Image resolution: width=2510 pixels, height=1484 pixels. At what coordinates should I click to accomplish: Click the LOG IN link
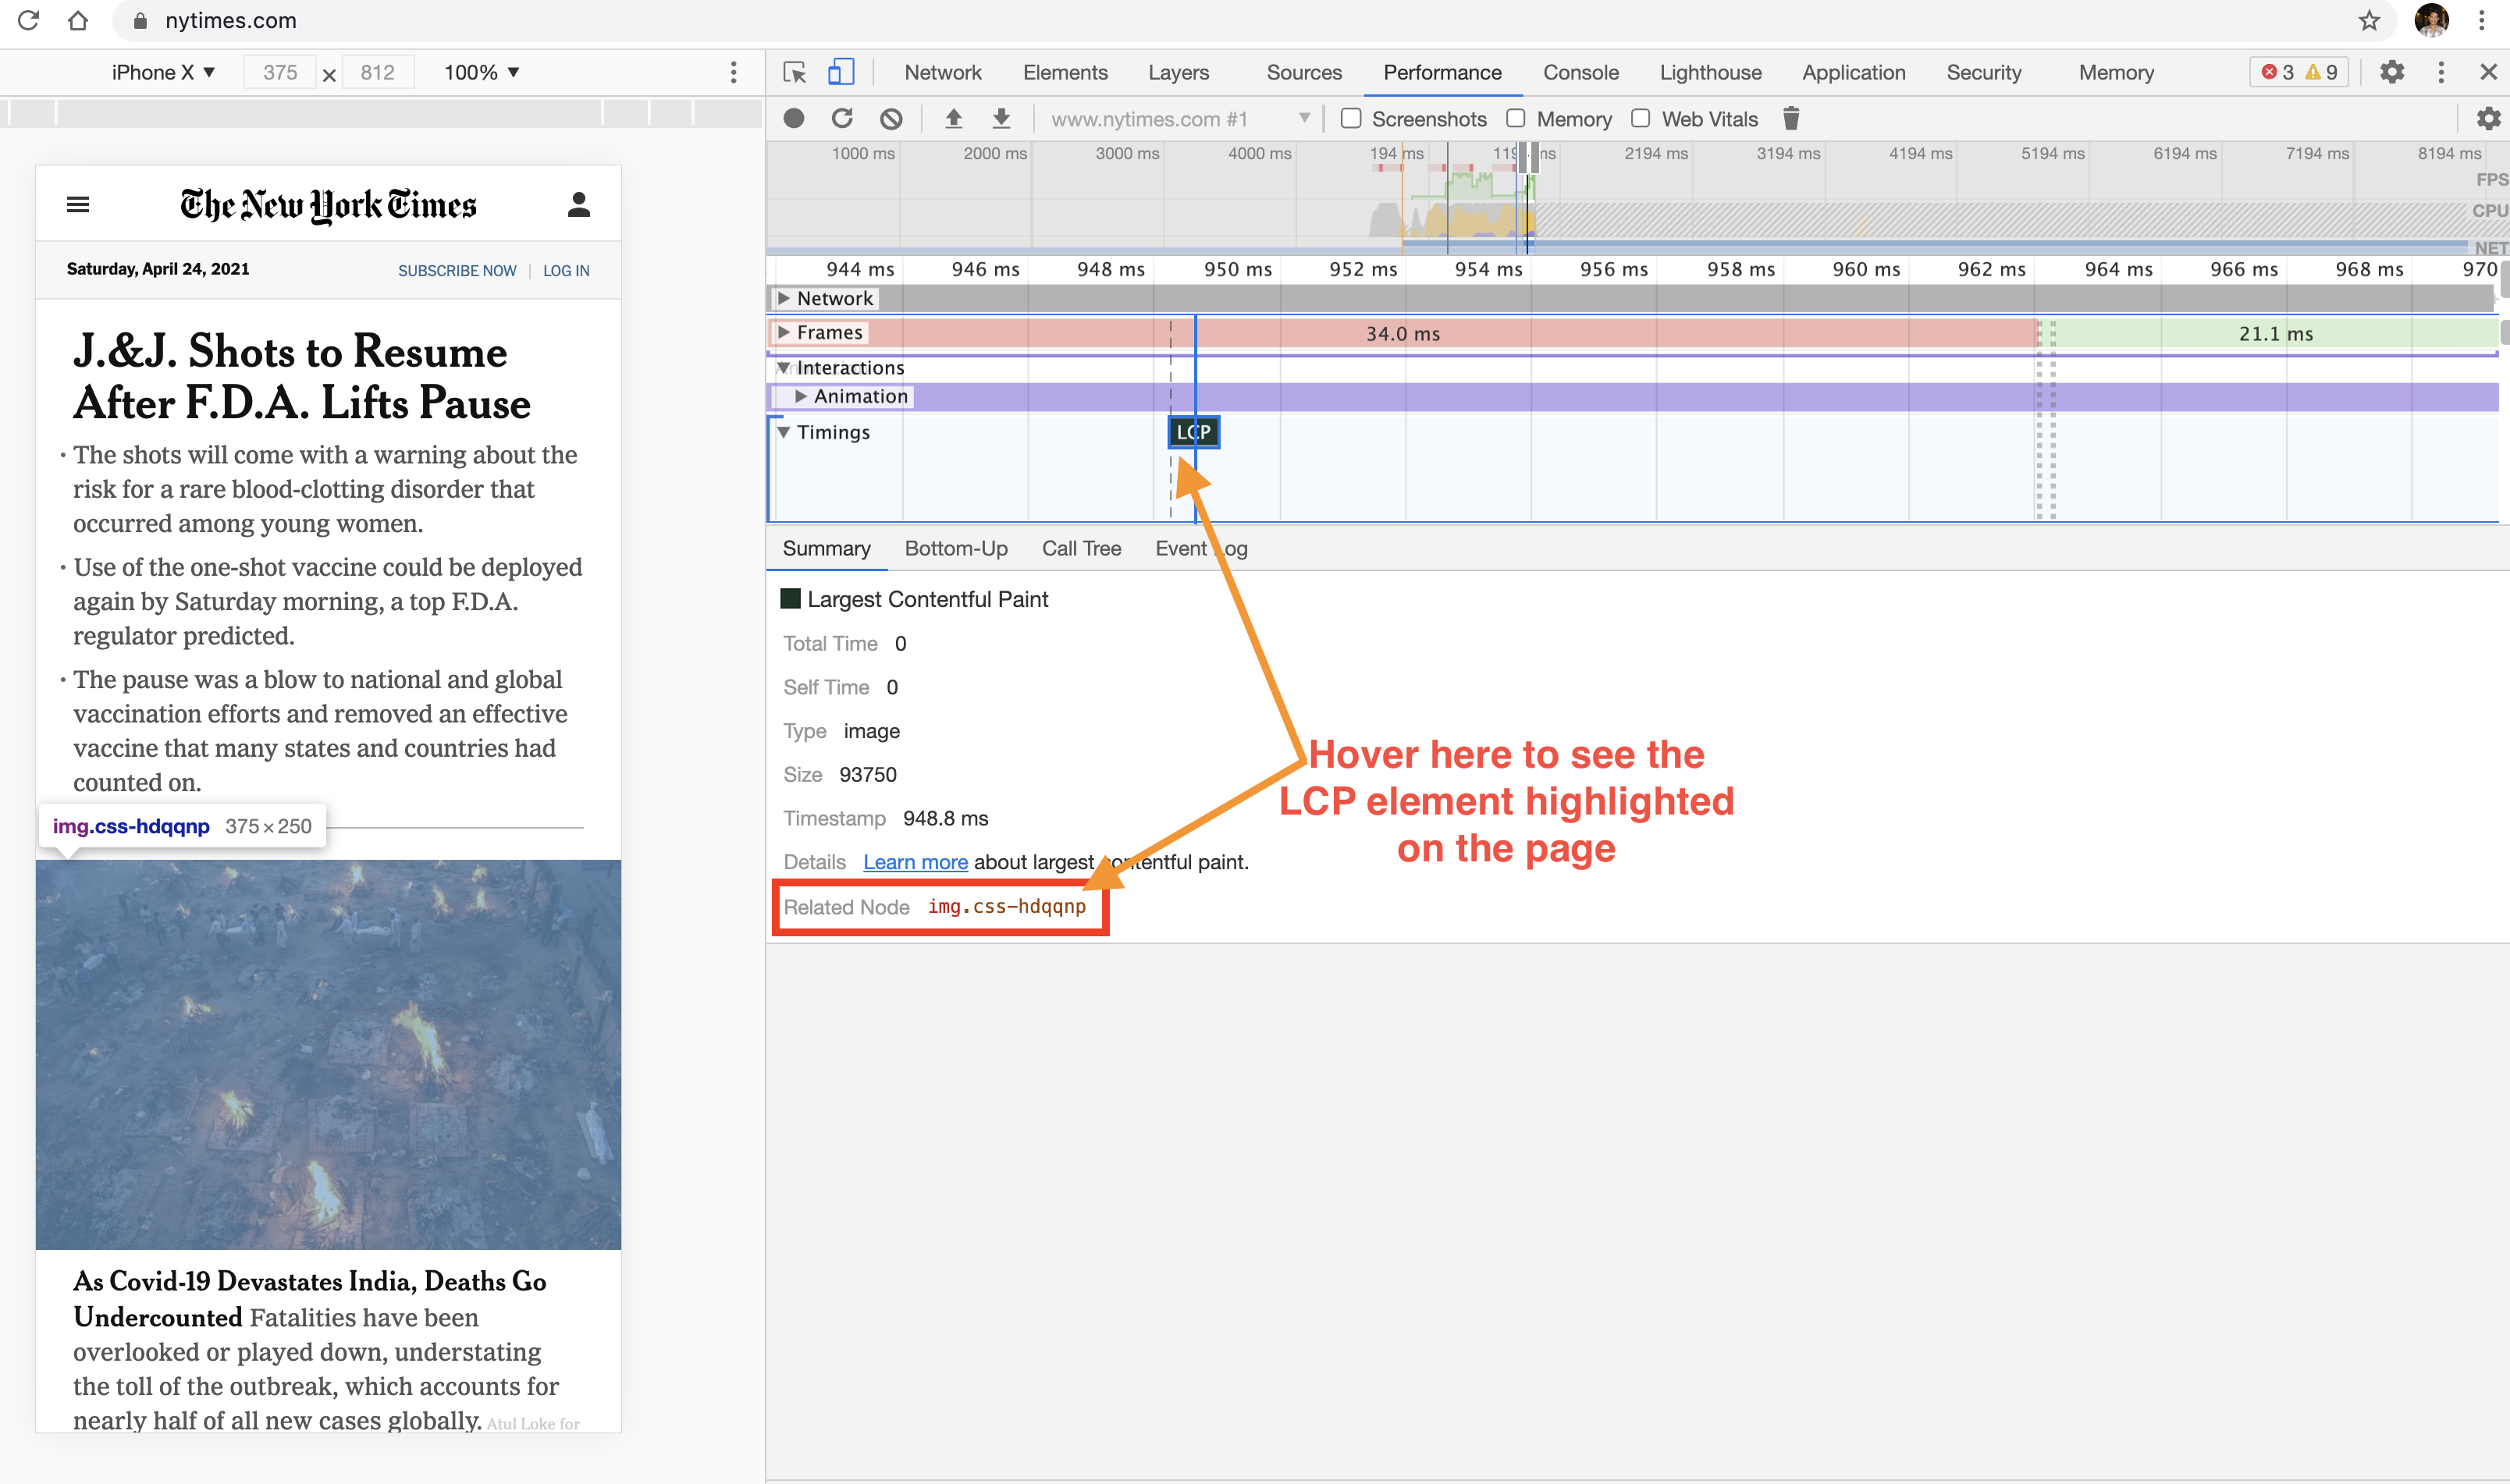point(566,271)
